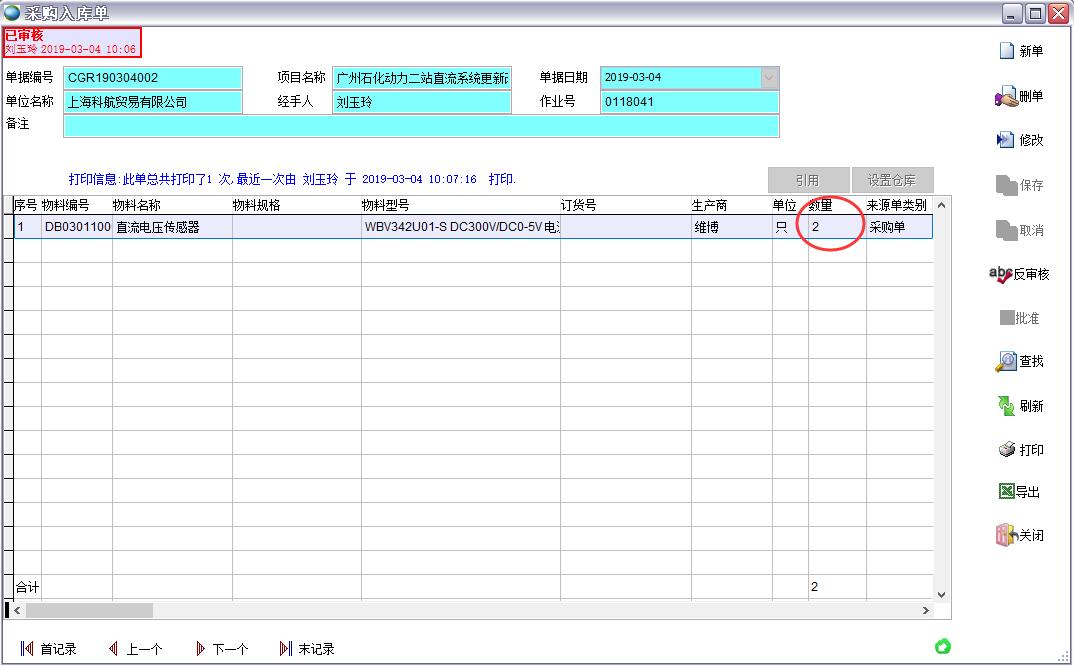The image size is (1074, 666).
Task: Click the 设置仓库 (Set Warehouse) button
Action: (x=891, y=180)
